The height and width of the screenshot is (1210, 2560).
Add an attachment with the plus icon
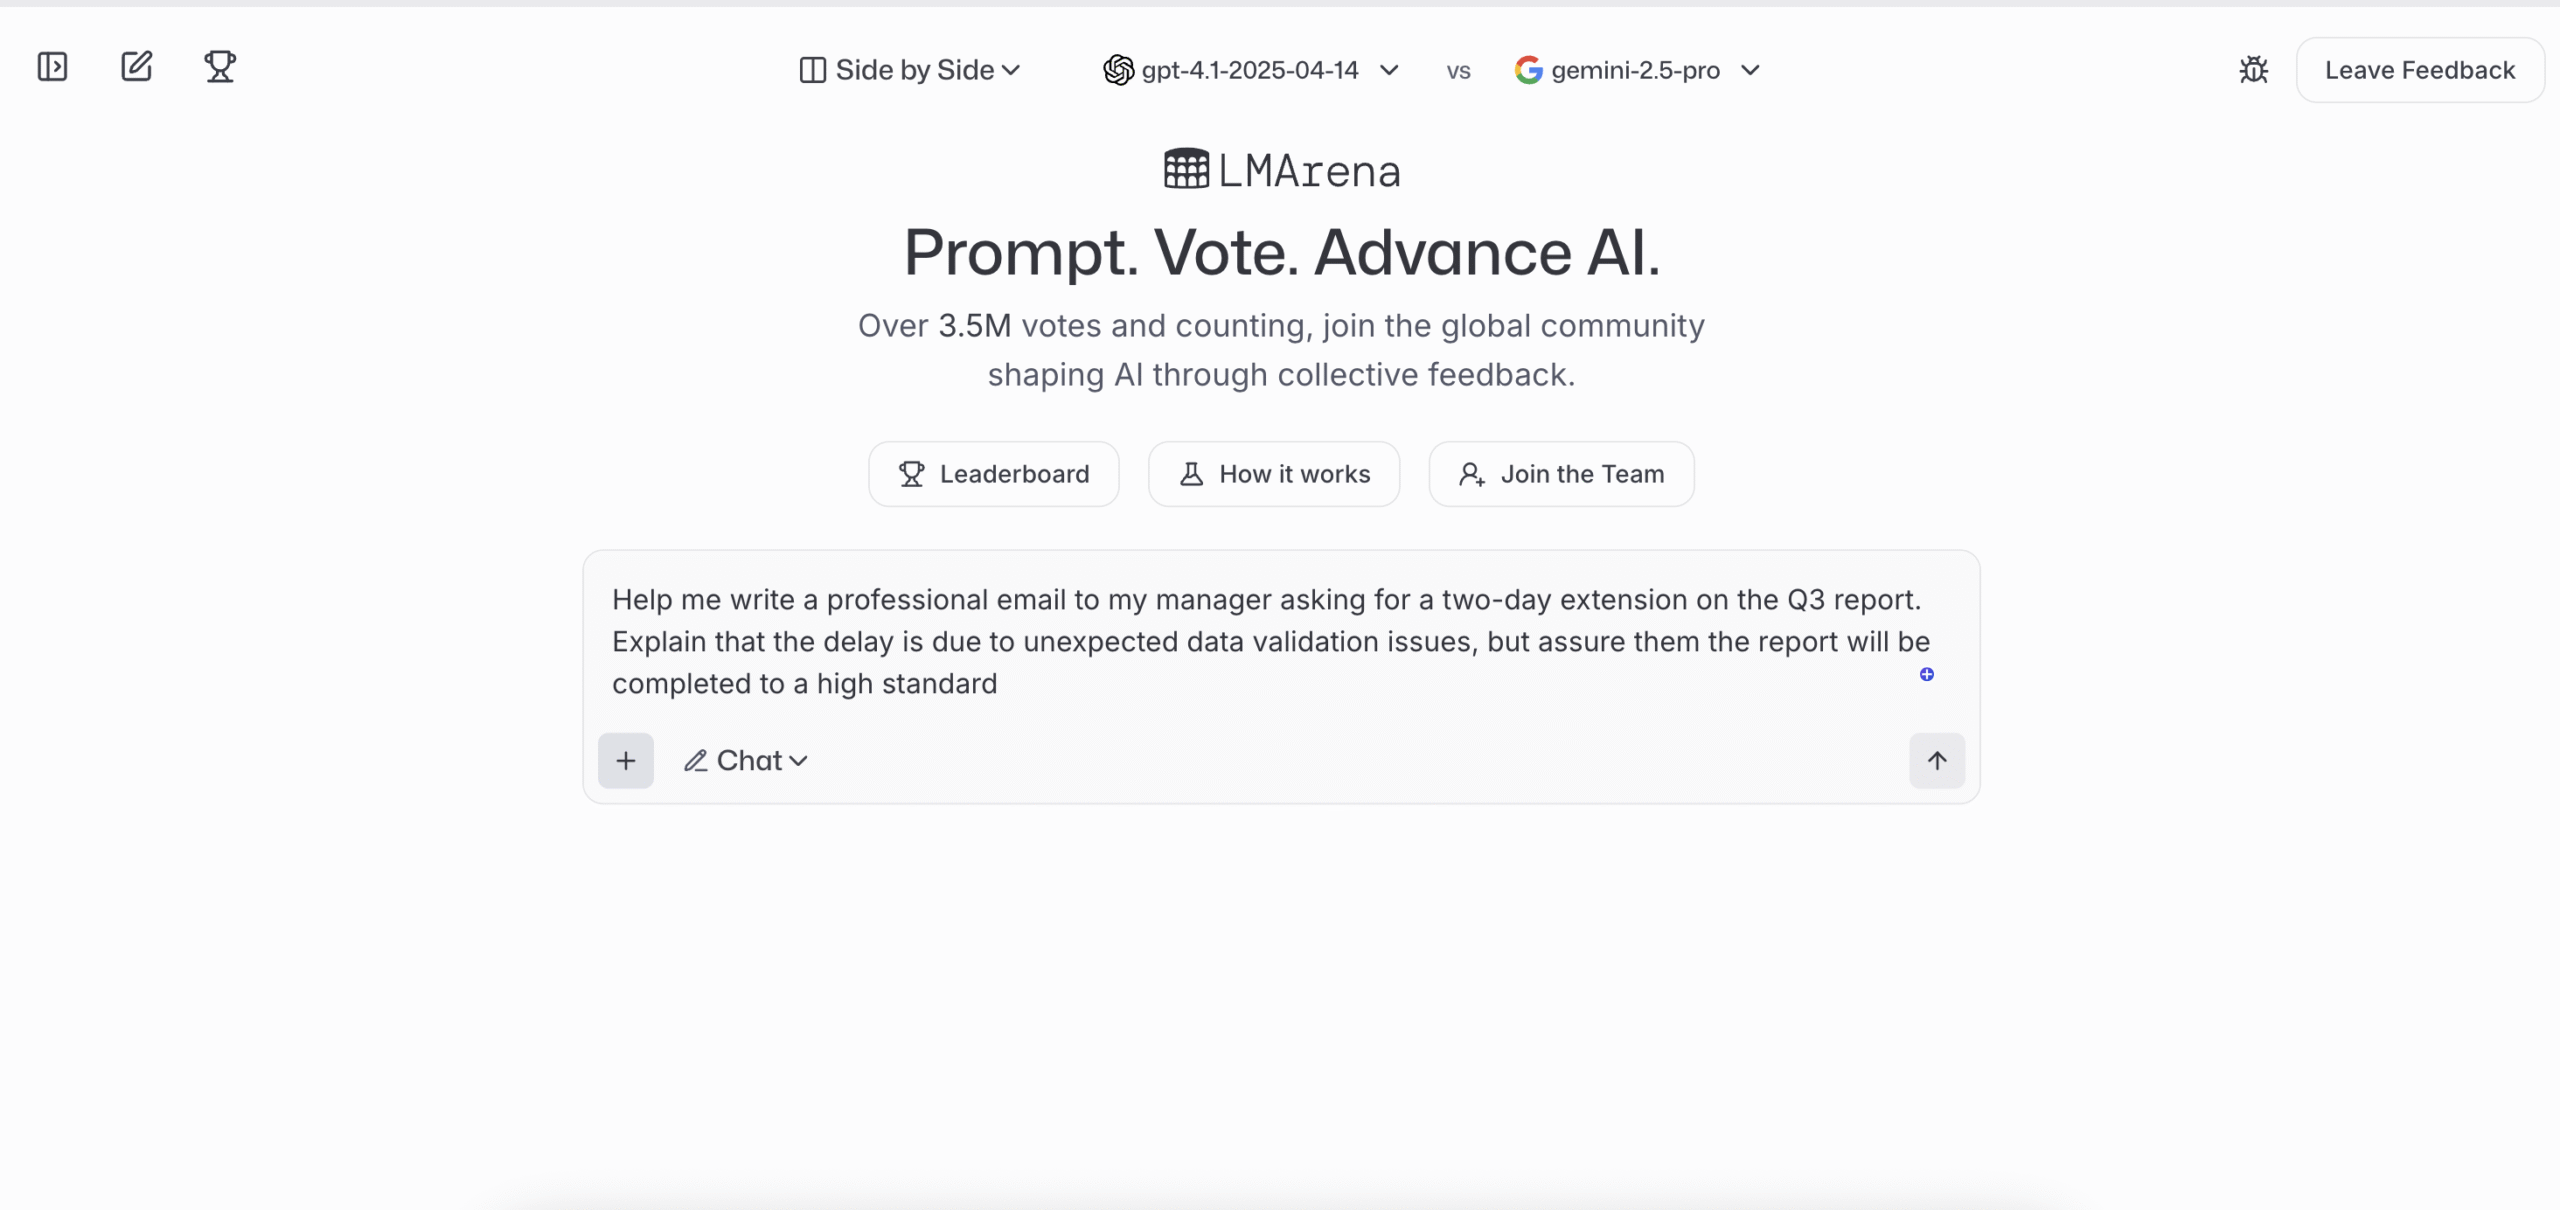pos(626,761)
